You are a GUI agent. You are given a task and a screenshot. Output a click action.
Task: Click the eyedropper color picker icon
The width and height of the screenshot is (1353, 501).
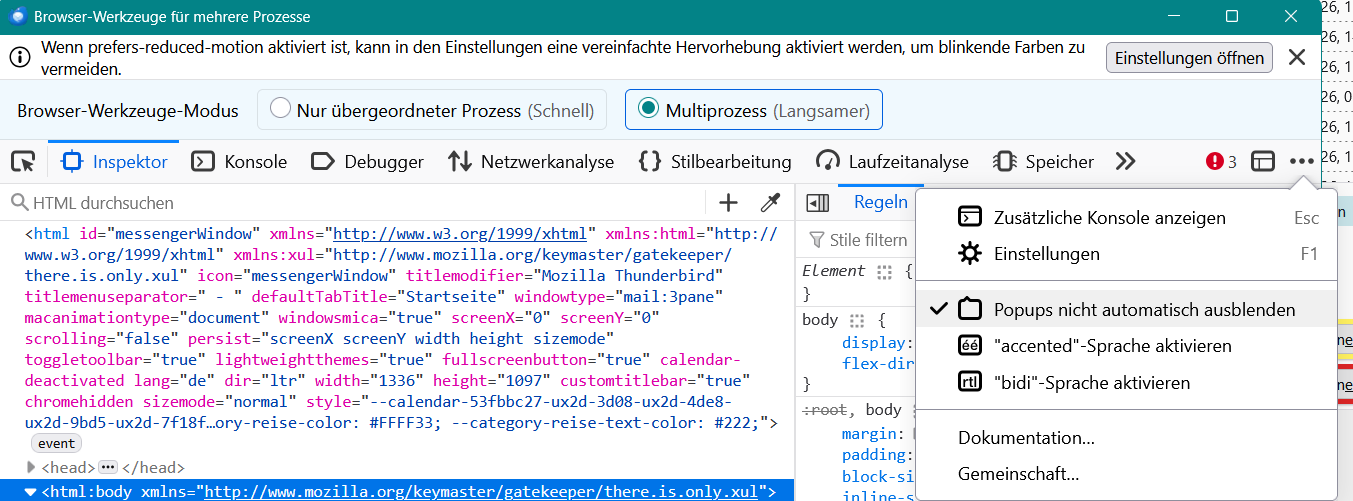click(x=770, y=203)
